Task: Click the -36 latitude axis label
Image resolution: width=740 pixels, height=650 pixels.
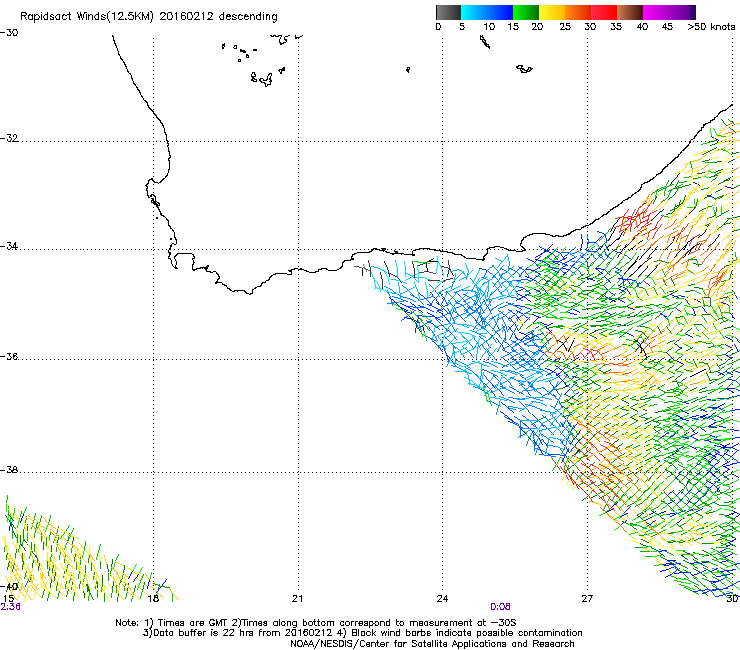Action: pos(9,356)
